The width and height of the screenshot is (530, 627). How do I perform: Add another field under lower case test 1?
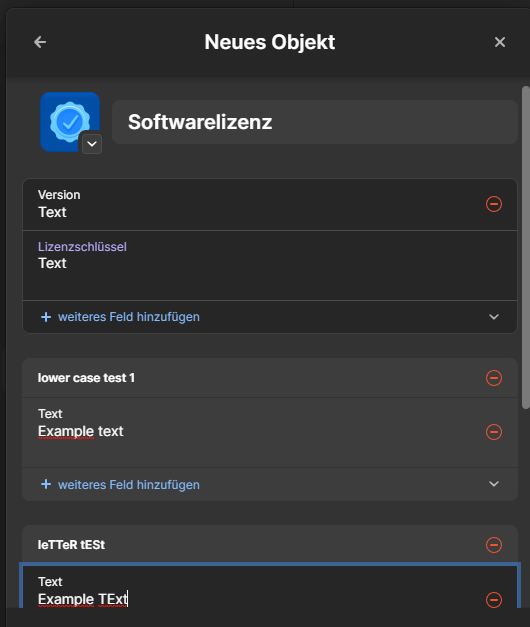[x=128, y=485]
